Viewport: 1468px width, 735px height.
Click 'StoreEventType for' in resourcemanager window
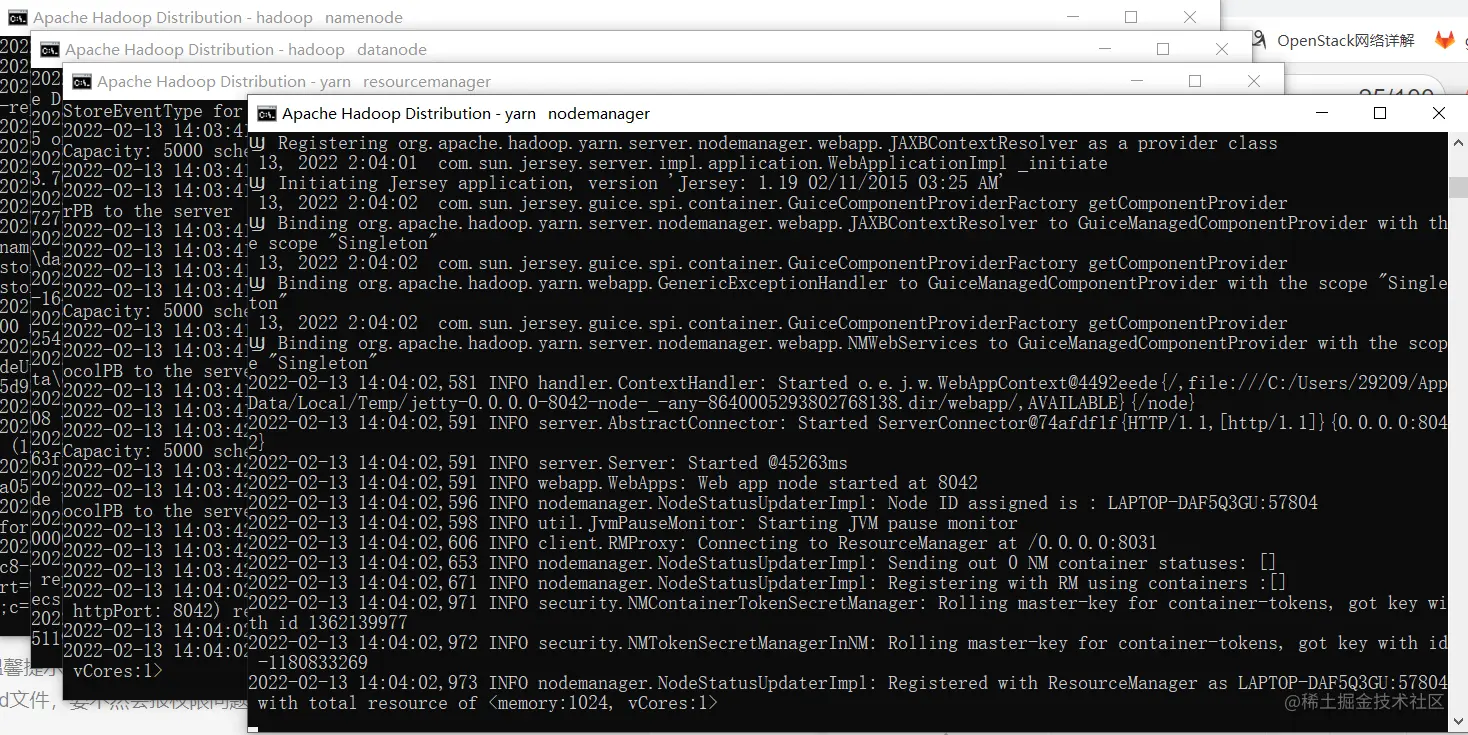pos(153,111)
